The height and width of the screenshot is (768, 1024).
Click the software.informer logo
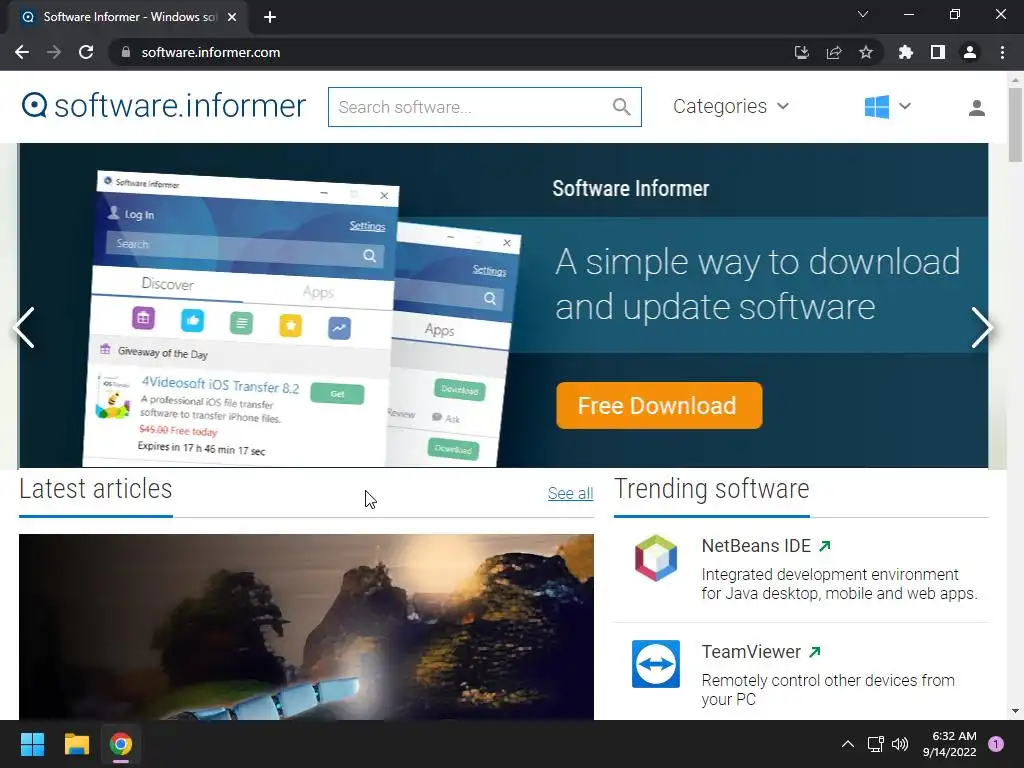click(x=163, y=106)
